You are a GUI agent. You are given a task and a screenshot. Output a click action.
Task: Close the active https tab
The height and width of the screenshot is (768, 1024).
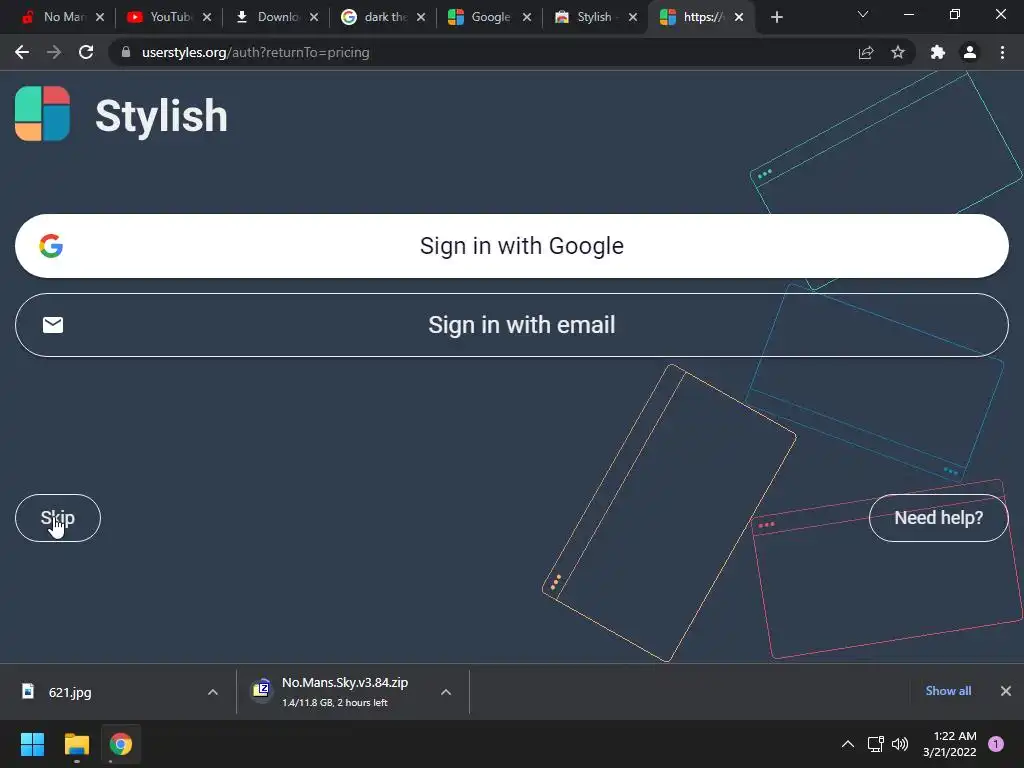(x=739, y=17)
